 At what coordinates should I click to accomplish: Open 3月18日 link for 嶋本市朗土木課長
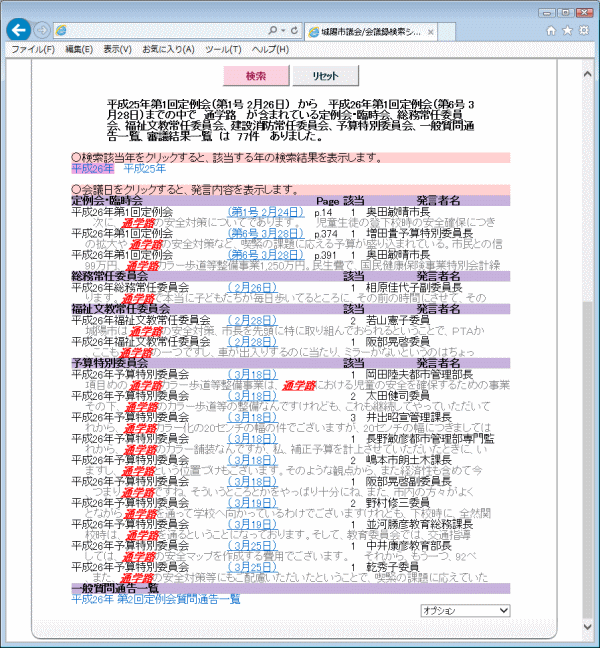pyautogui.click(x=252, y=460)
